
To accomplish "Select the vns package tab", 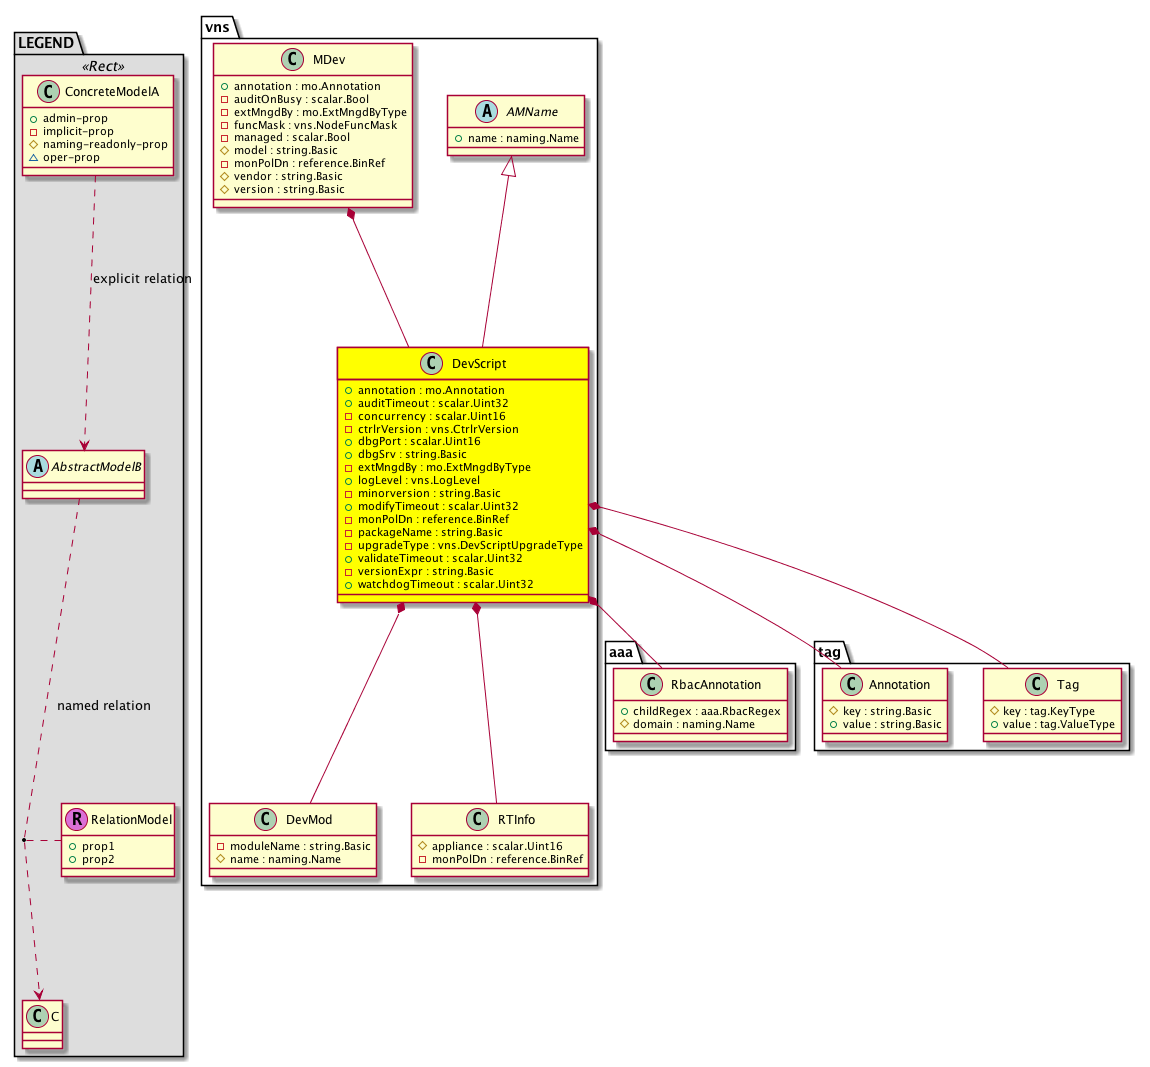I will click(x=217, y=27).
